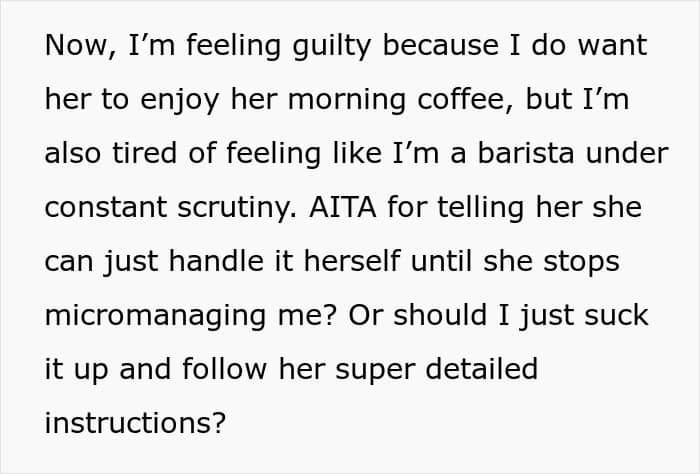Click the word "detailed" in the paragraph

point(482,369)
